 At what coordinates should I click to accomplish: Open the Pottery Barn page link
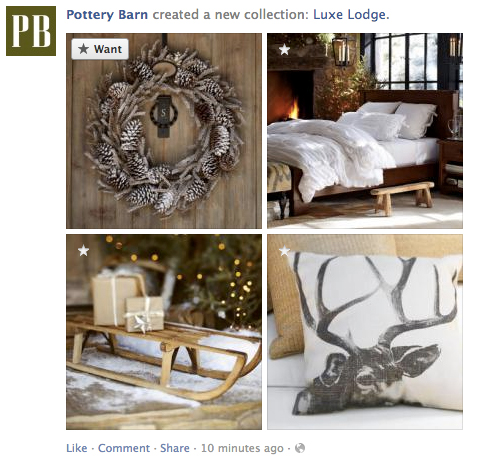click(107, 15)
